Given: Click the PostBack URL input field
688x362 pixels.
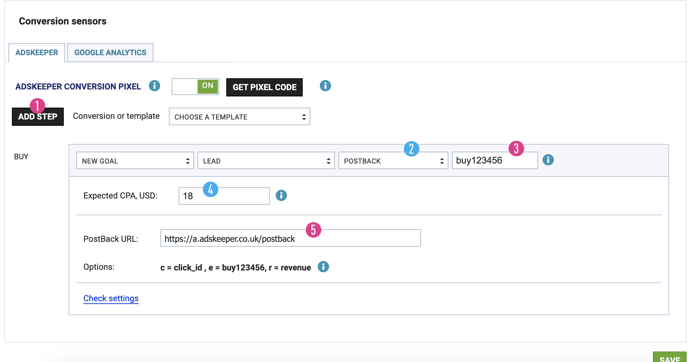Looking at the screenshot, I should [290, 238].
